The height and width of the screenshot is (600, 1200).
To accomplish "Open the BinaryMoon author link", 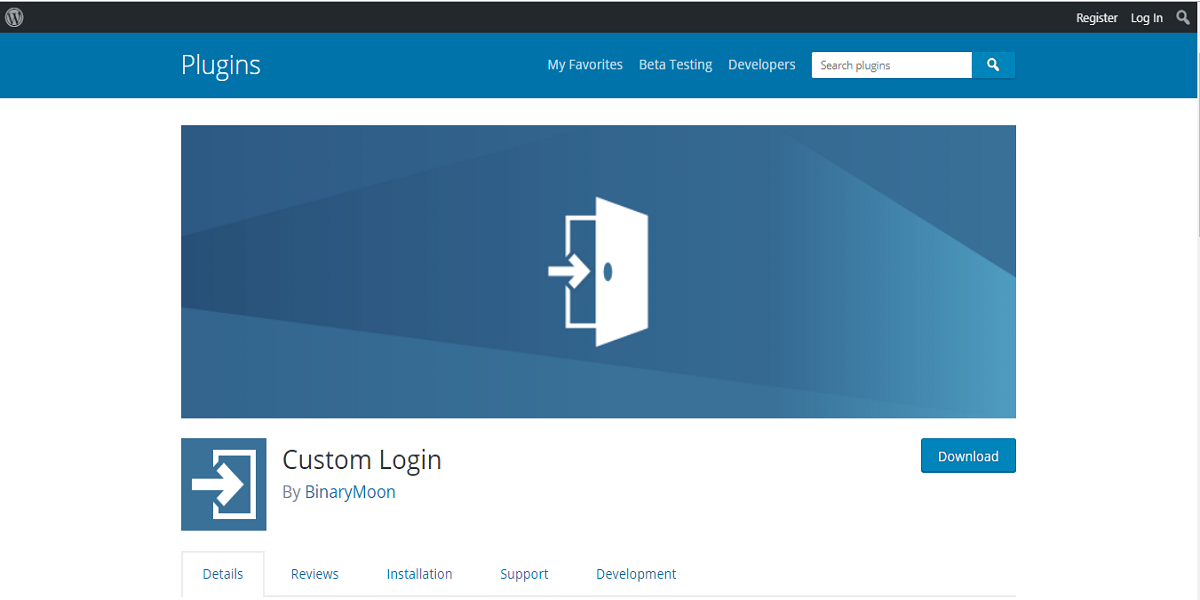I will point(350,492).
